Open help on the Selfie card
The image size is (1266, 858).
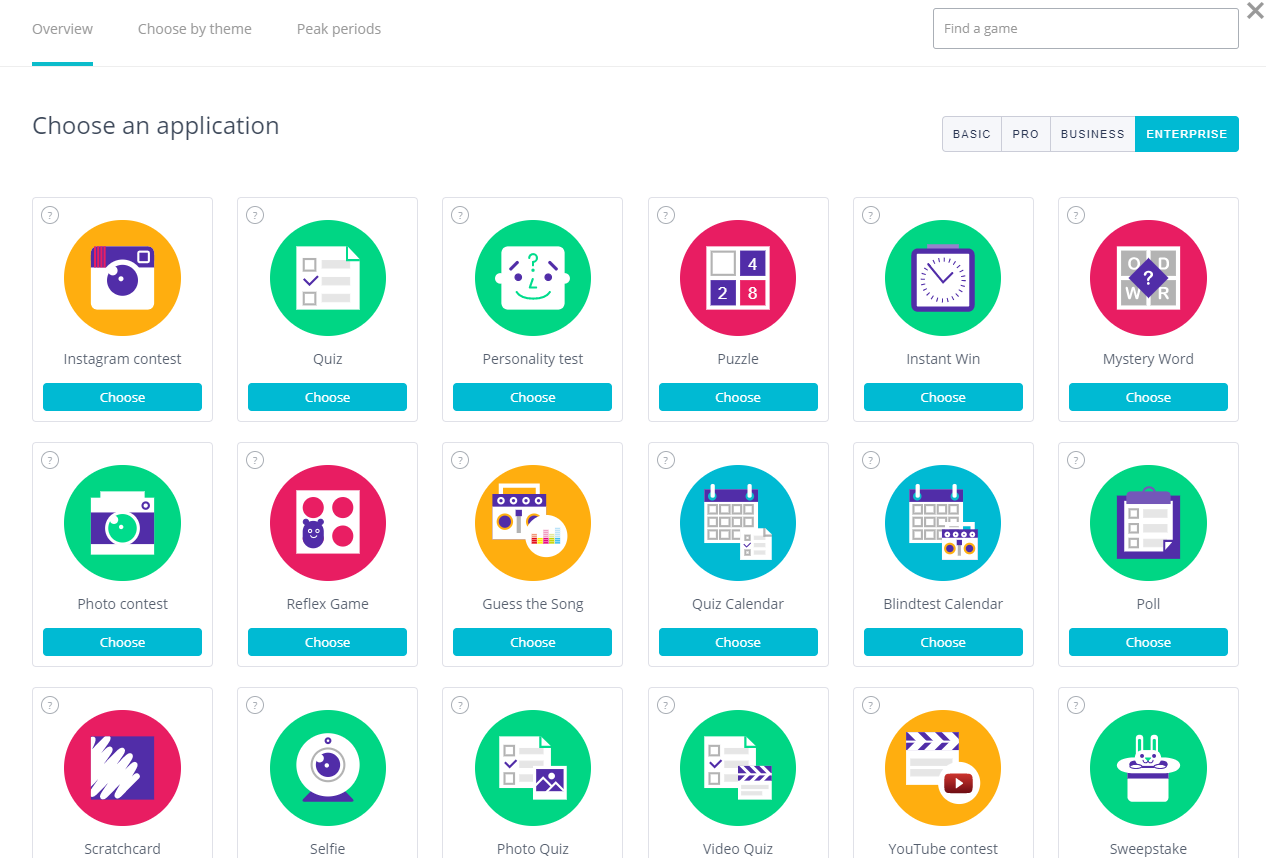point(255,705)
